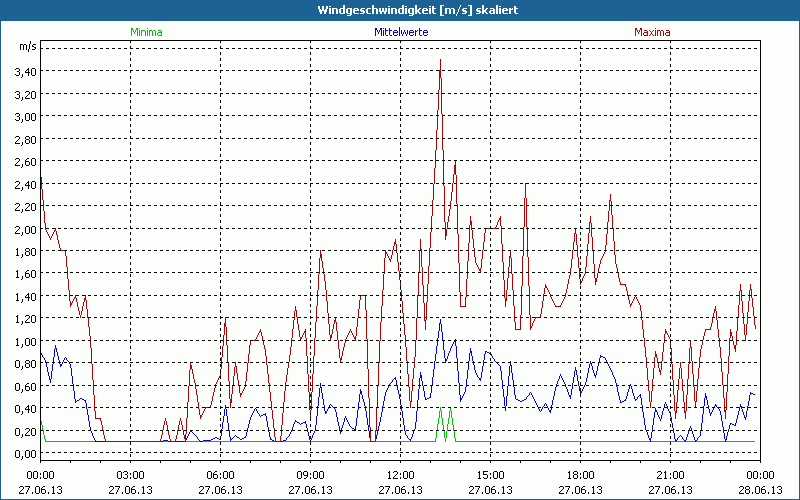
Task: Select the 09:00 time axis label
Action: click(x=310, y=474)
